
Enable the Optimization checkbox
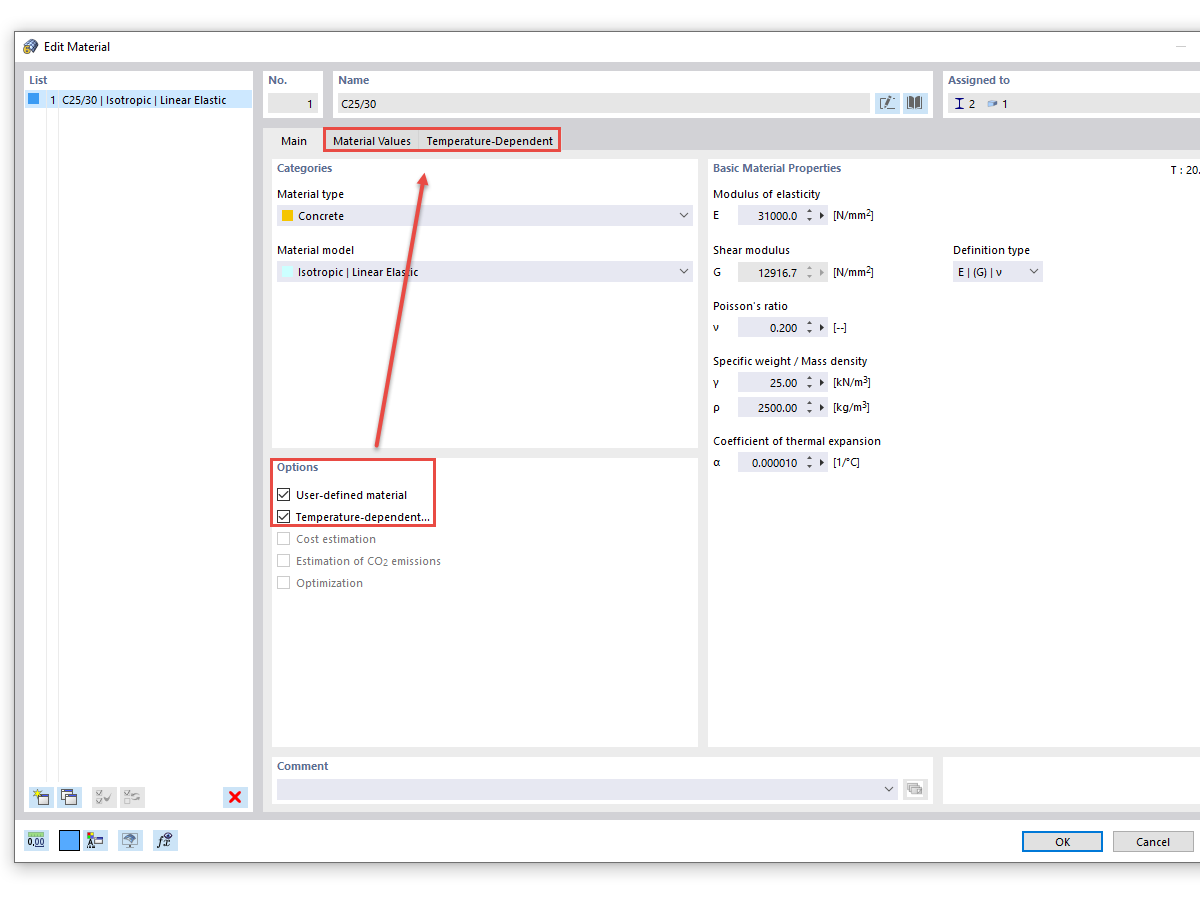click(x=283, y=582)
